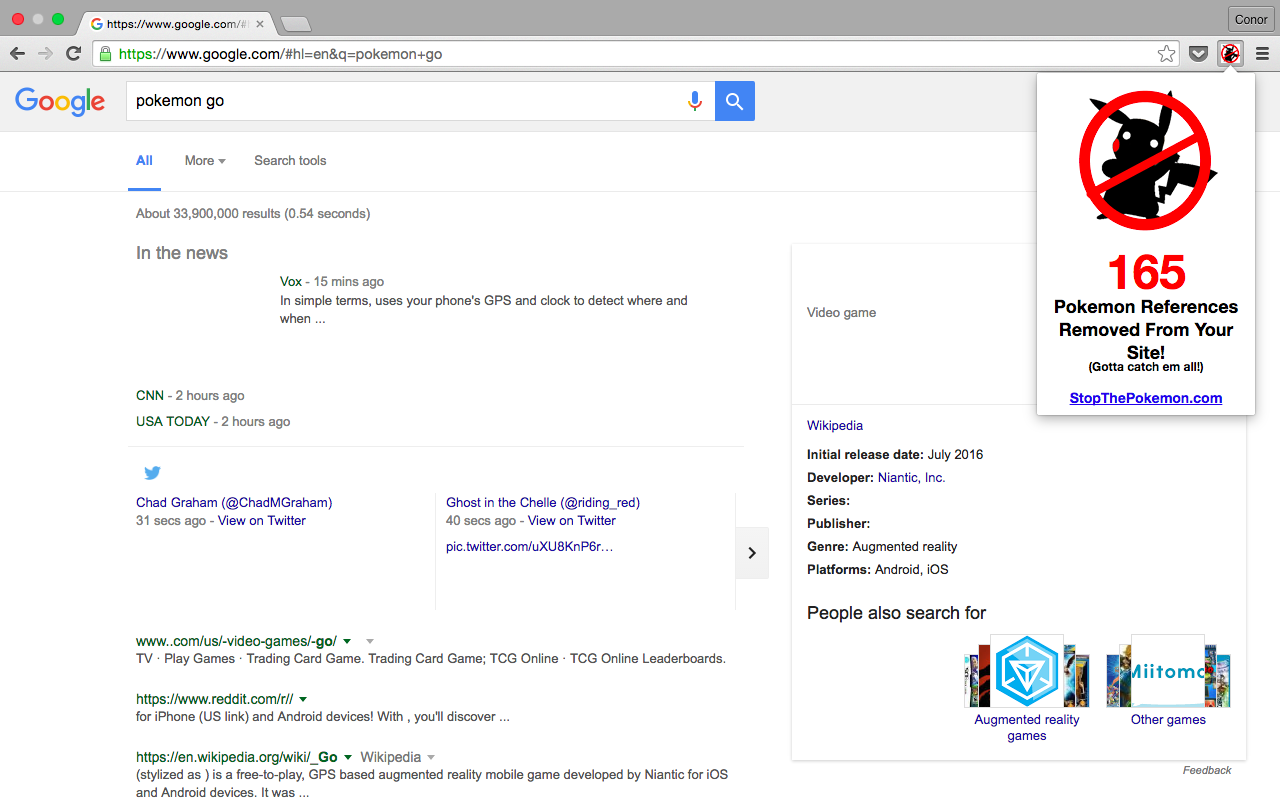1280x800 pixels.
Task: Click the Google logo
Action: 60,101
